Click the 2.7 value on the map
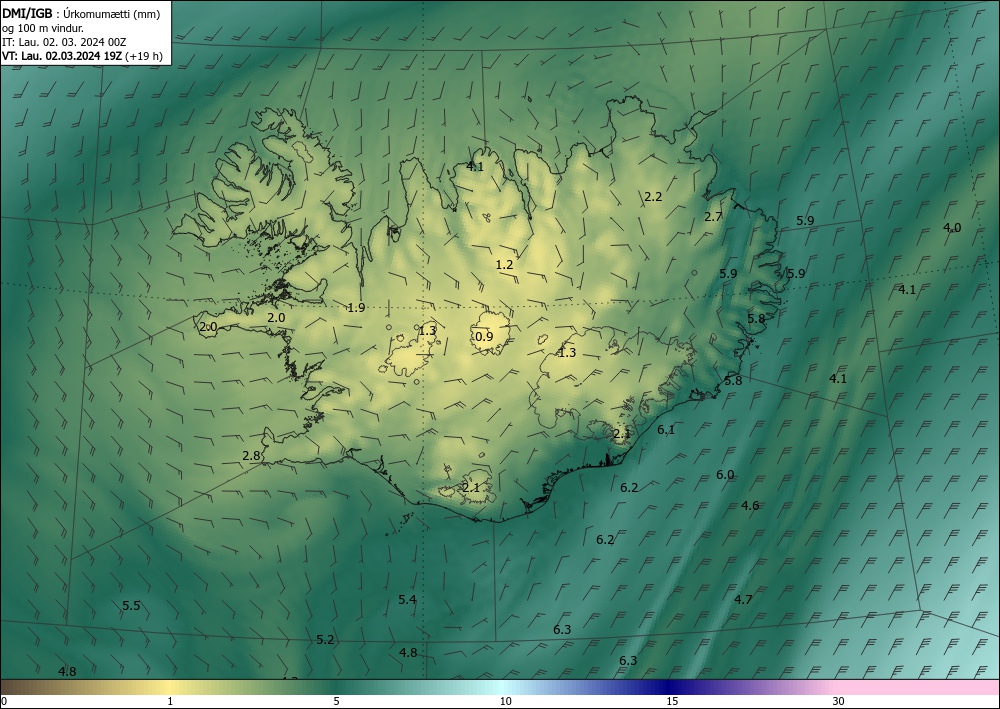 click(x=713, y=217)
